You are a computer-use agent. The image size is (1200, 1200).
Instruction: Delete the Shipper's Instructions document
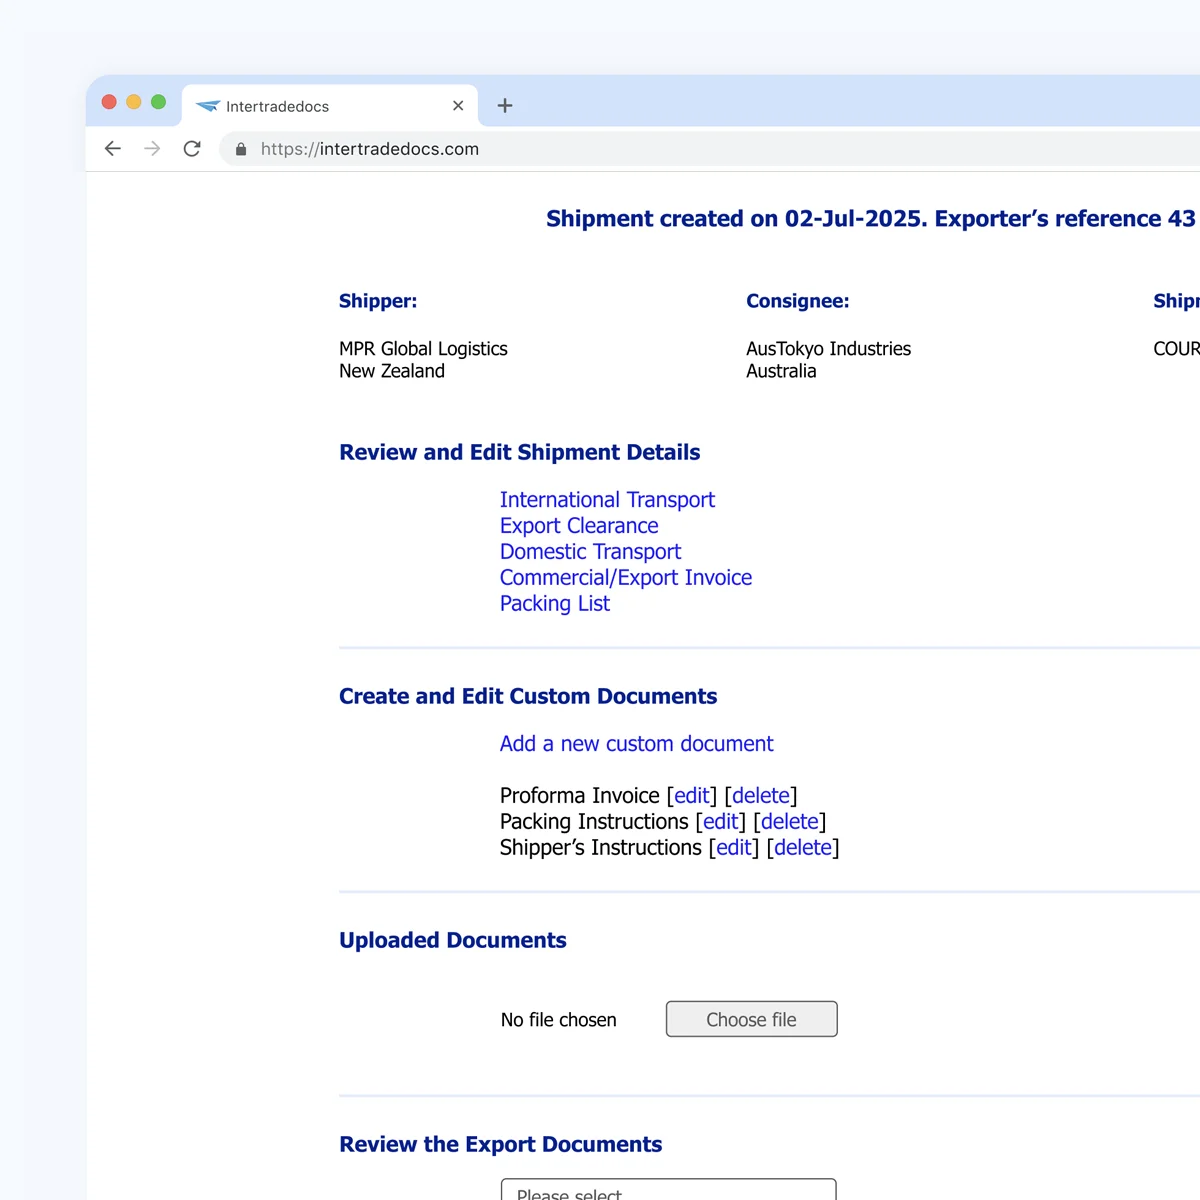803,848
